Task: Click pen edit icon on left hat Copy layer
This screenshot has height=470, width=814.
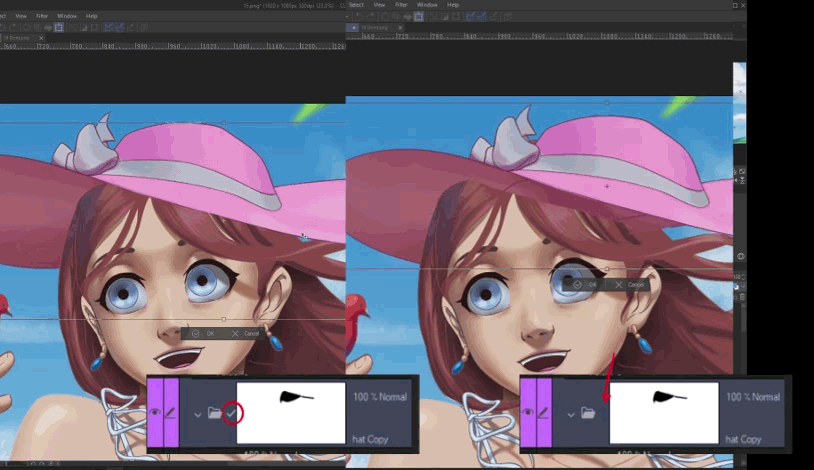Action: pos(171,412)
